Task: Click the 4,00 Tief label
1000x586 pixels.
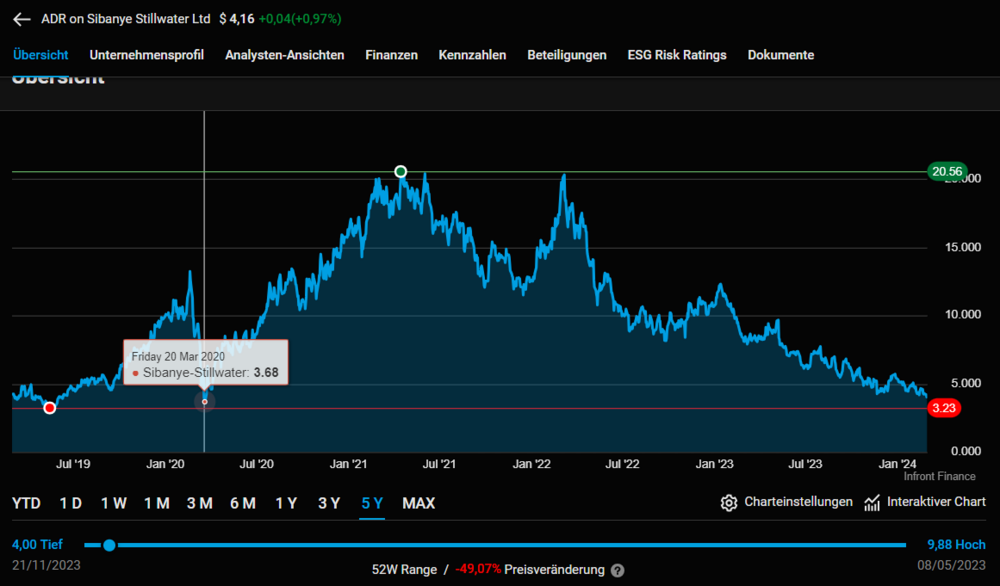Action: pos(38,545)
